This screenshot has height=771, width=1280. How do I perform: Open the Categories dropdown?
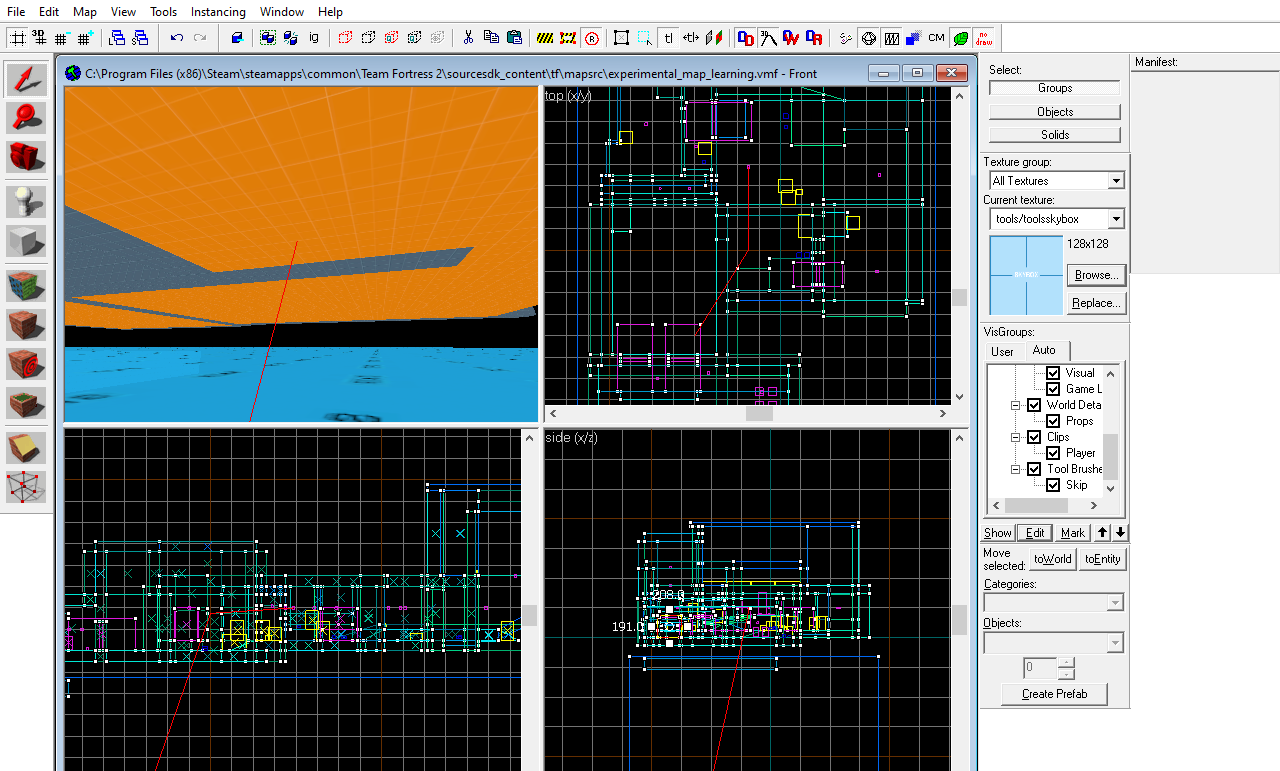pos(1114,603)
